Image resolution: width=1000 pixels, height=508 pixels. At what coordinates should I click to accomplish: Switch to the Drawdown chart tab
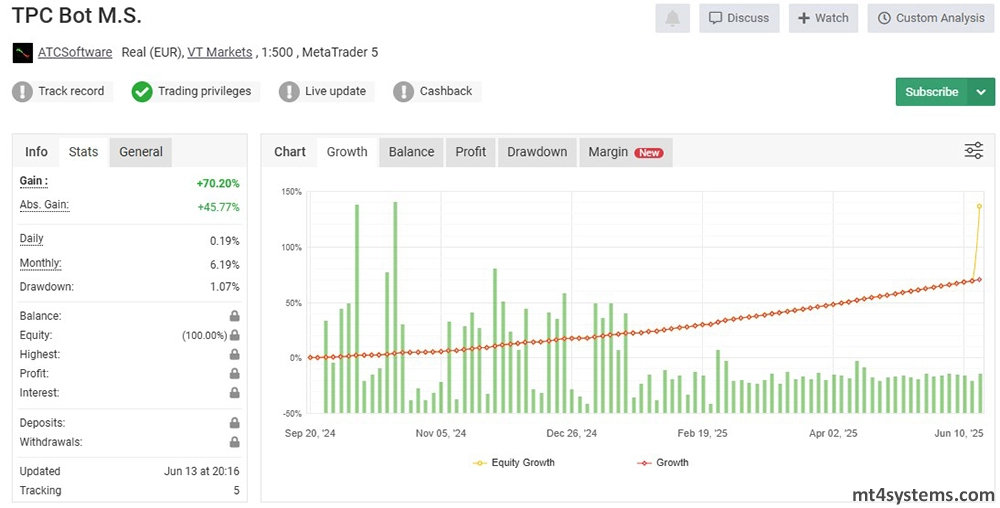(537, 152)
